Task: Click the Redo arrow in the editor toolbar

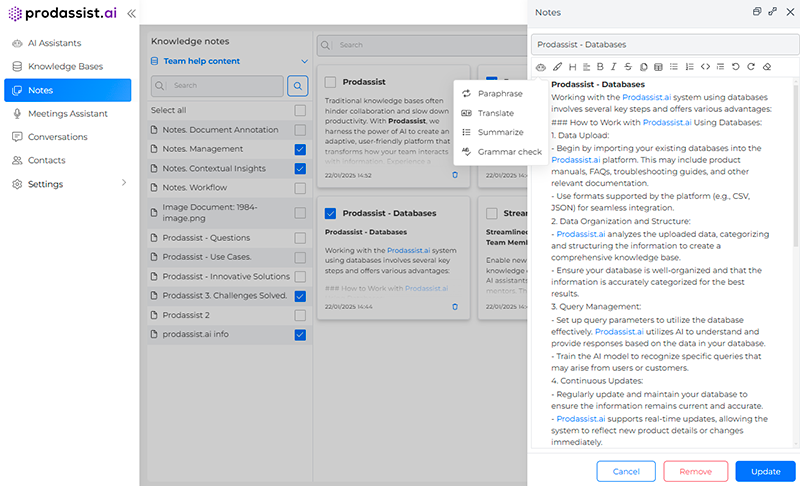Action: click(751, 67)
